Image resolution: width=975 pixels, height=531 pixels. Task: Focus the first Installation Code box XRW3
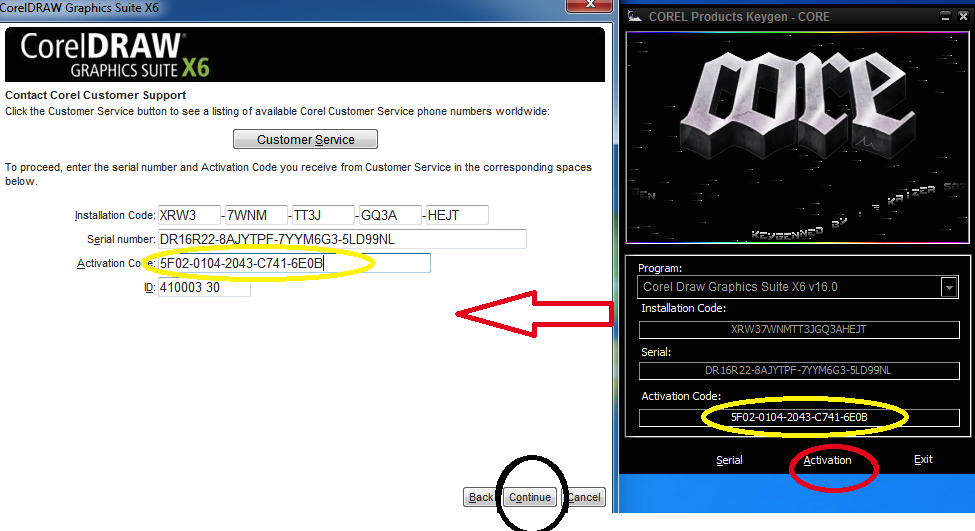(189, 215)
